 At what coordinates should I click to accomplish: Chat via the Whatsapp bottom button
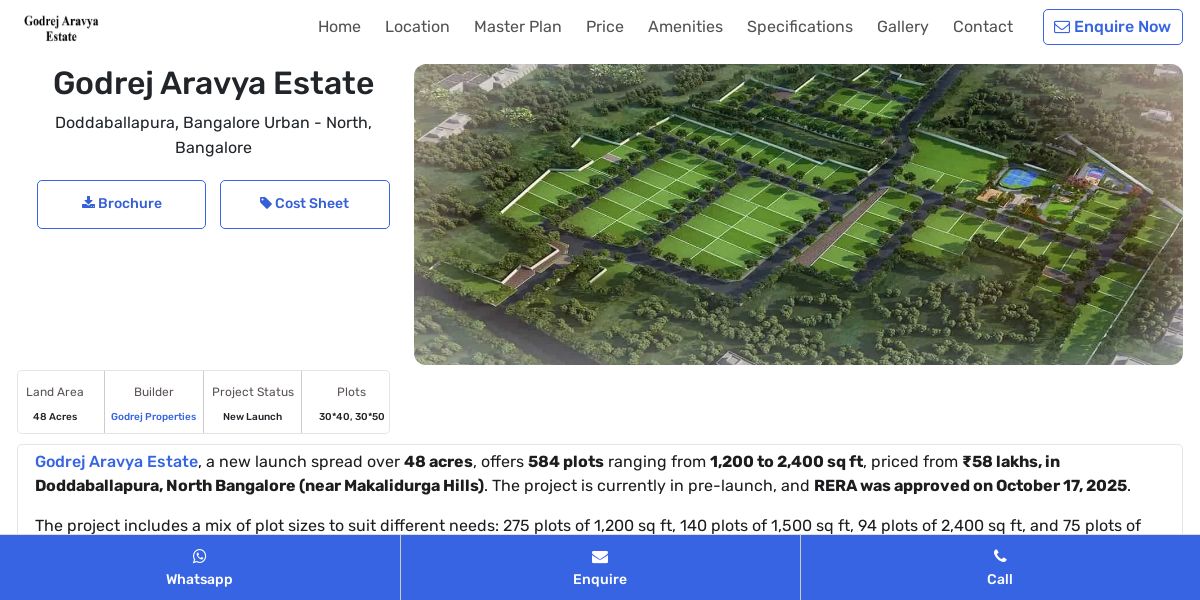[200, 568]
